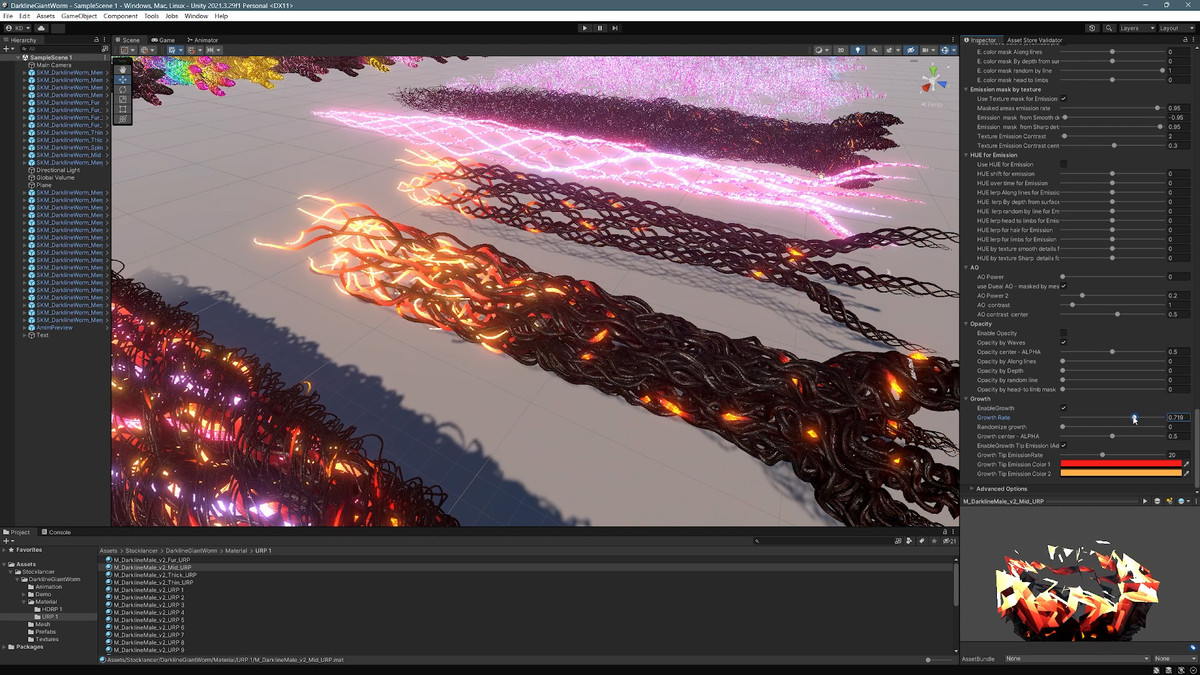This screenshot has width=1200, height=675.
Task: Uncheck the EnableGrowth checkbox
Action: 1063,408
